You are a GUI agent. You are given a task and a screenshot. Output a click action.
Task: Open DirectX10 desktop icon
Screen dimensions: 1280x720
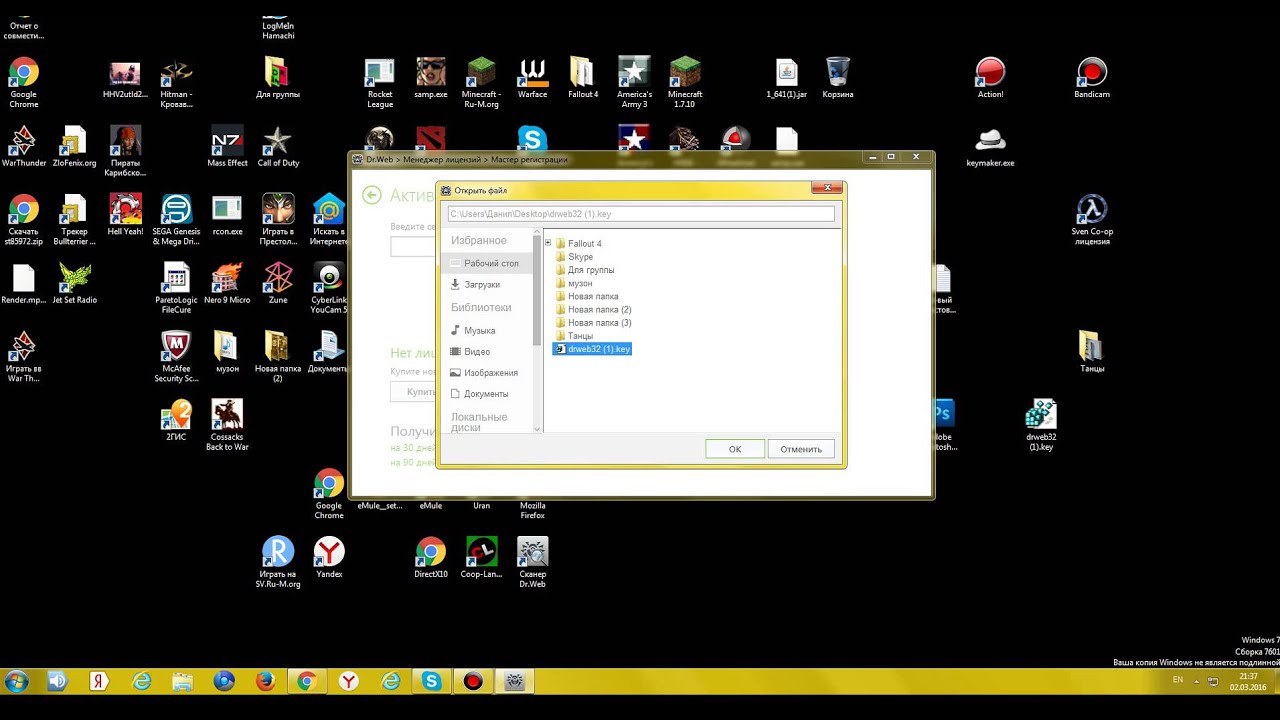click(x=431, y=557)
